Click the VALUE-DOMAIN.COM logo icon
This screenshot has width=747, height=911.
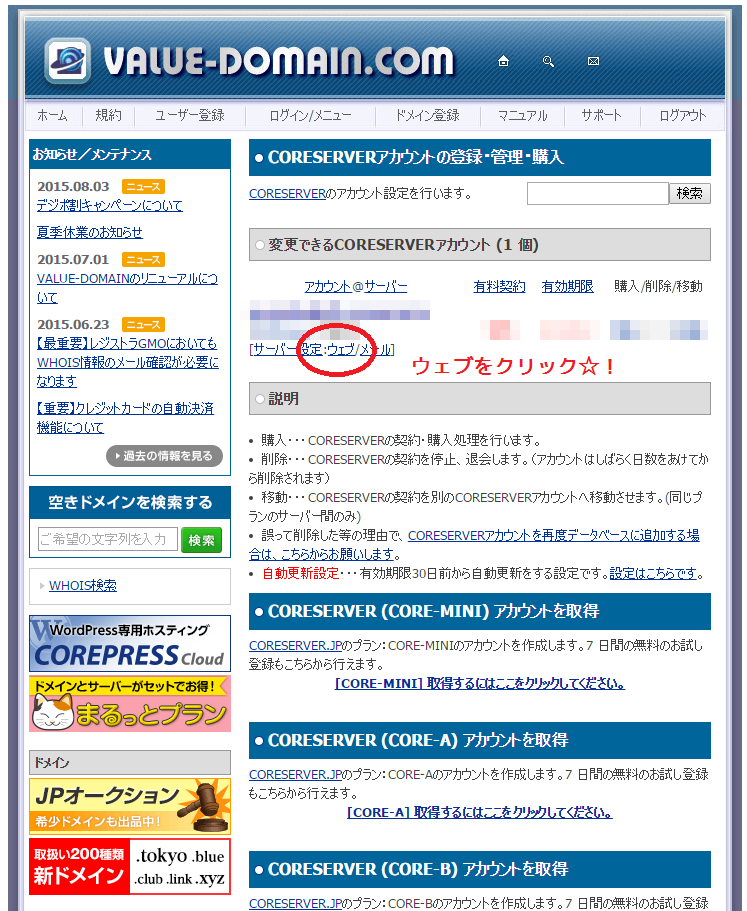(68, 60)
